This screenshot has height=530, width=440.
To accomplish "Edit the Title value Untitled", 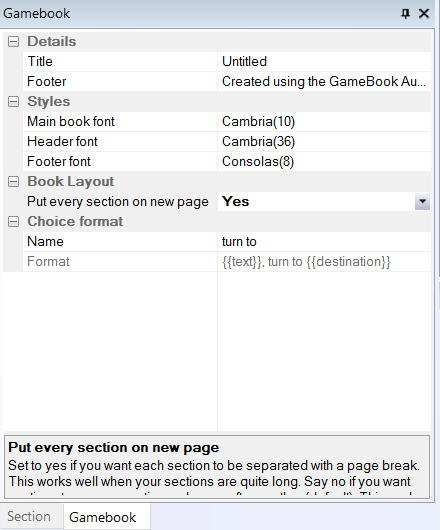I will click(324, 62).
